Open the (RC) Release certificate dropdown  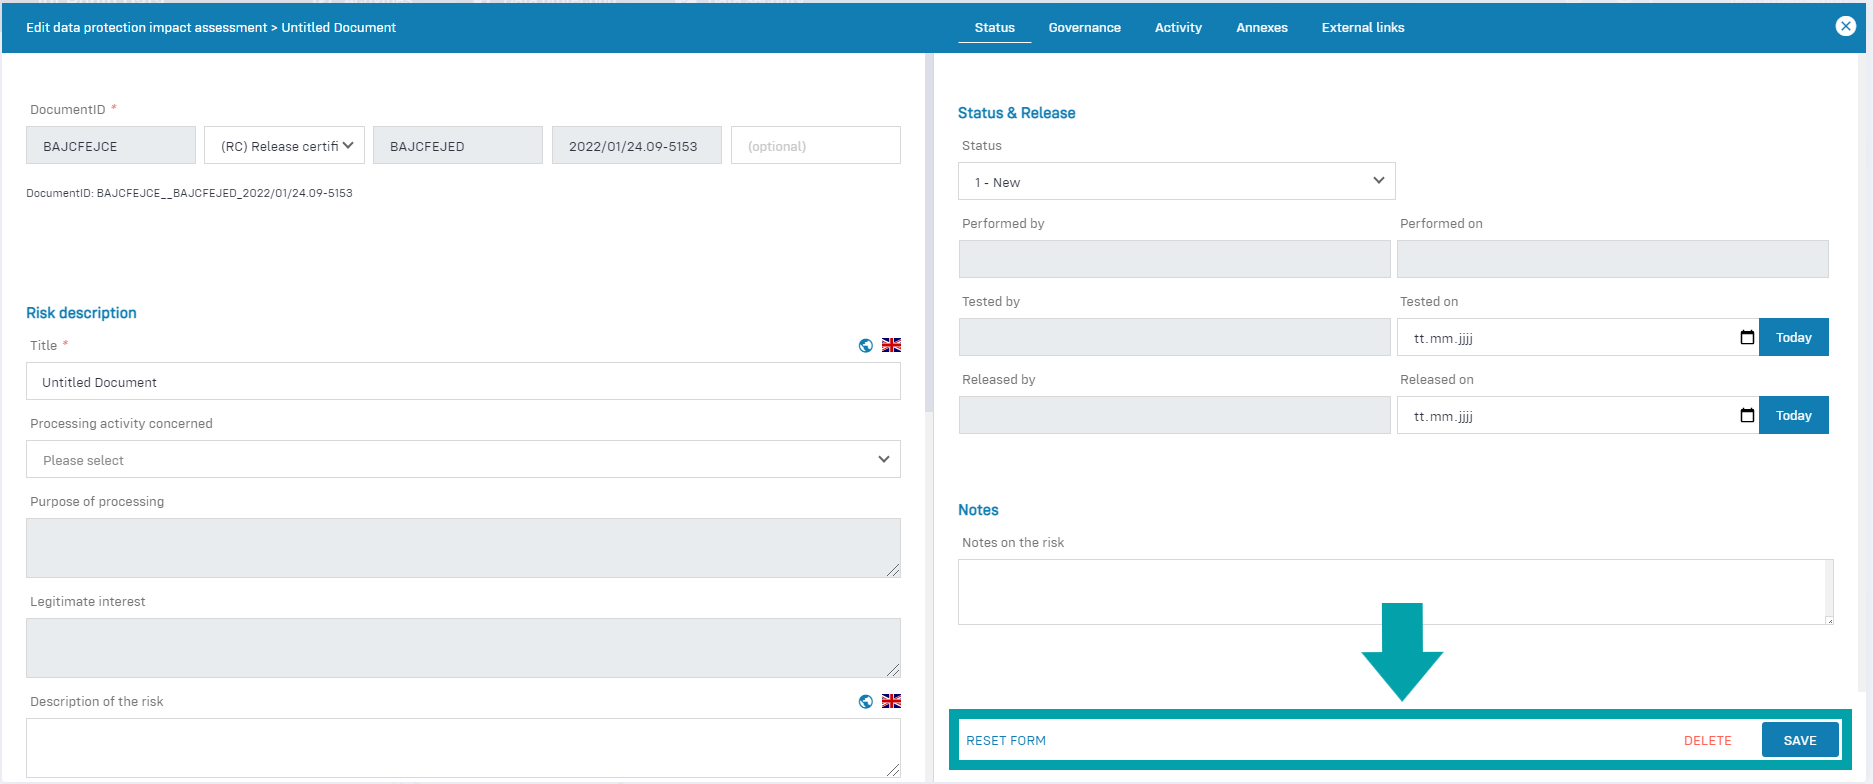(x=285, y=146)
